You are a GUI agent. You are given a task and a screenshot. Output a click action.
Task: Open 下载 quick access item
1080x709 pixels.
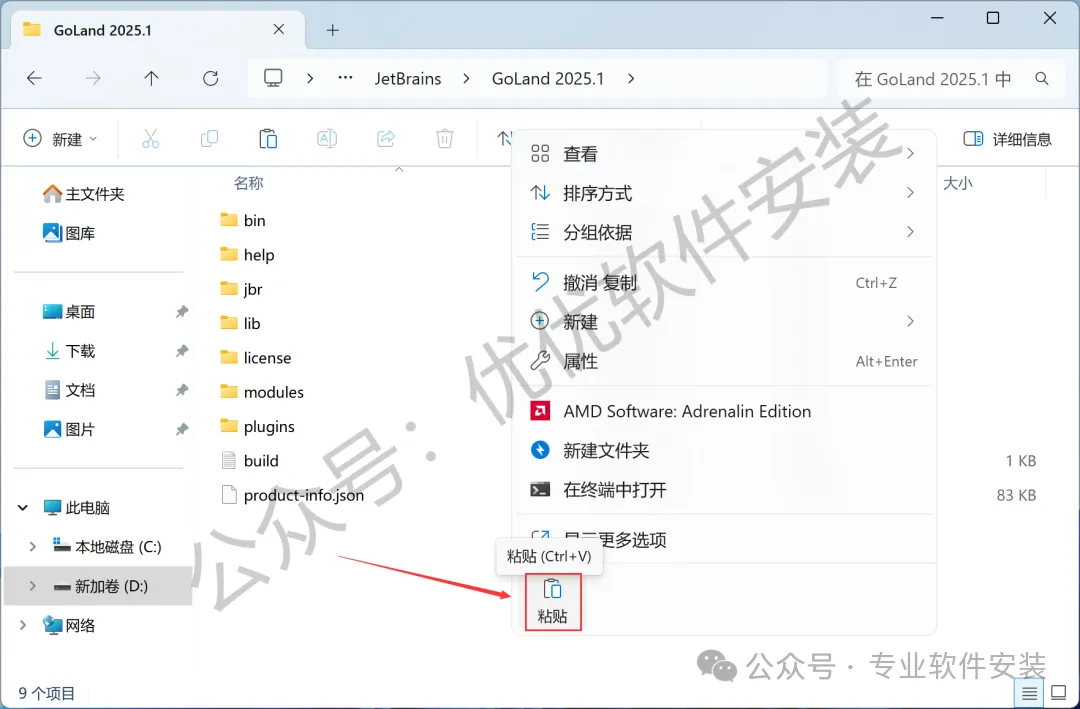pos(69,351)
